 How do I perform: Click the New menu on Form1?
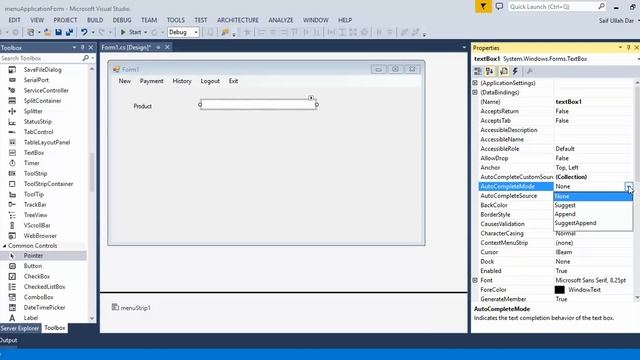(x=124, y=81)
